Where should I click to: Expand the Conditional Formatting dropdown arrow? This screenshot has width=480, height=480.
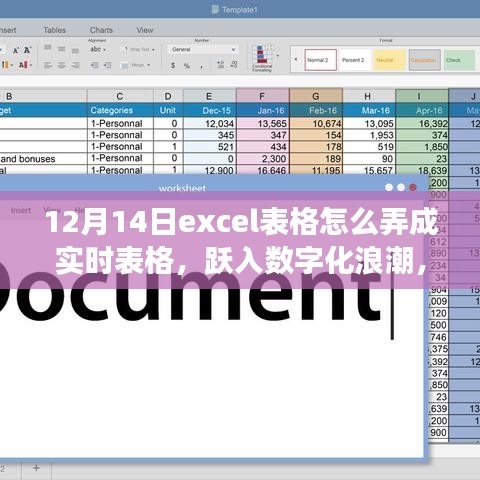278,56
